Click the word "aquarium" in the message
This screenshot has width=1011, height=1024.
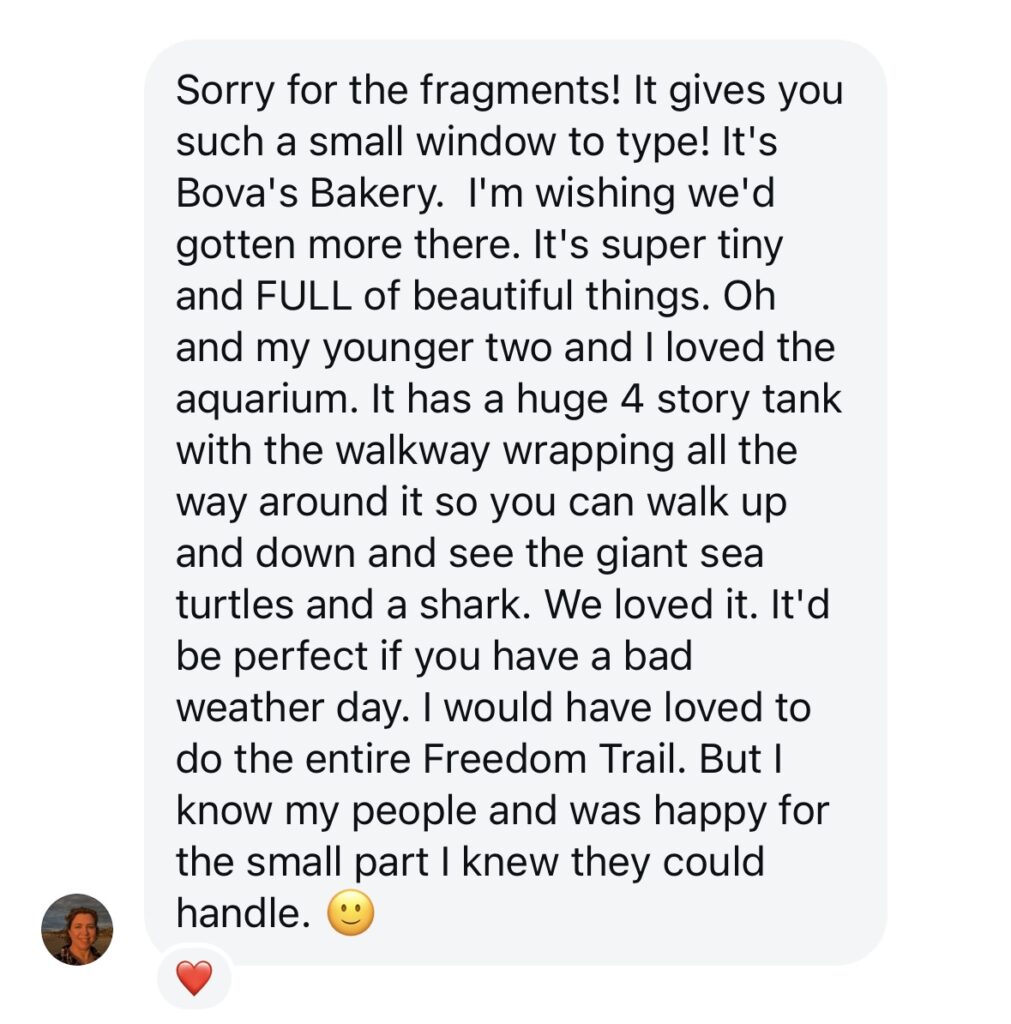click(x=265, y=400)
